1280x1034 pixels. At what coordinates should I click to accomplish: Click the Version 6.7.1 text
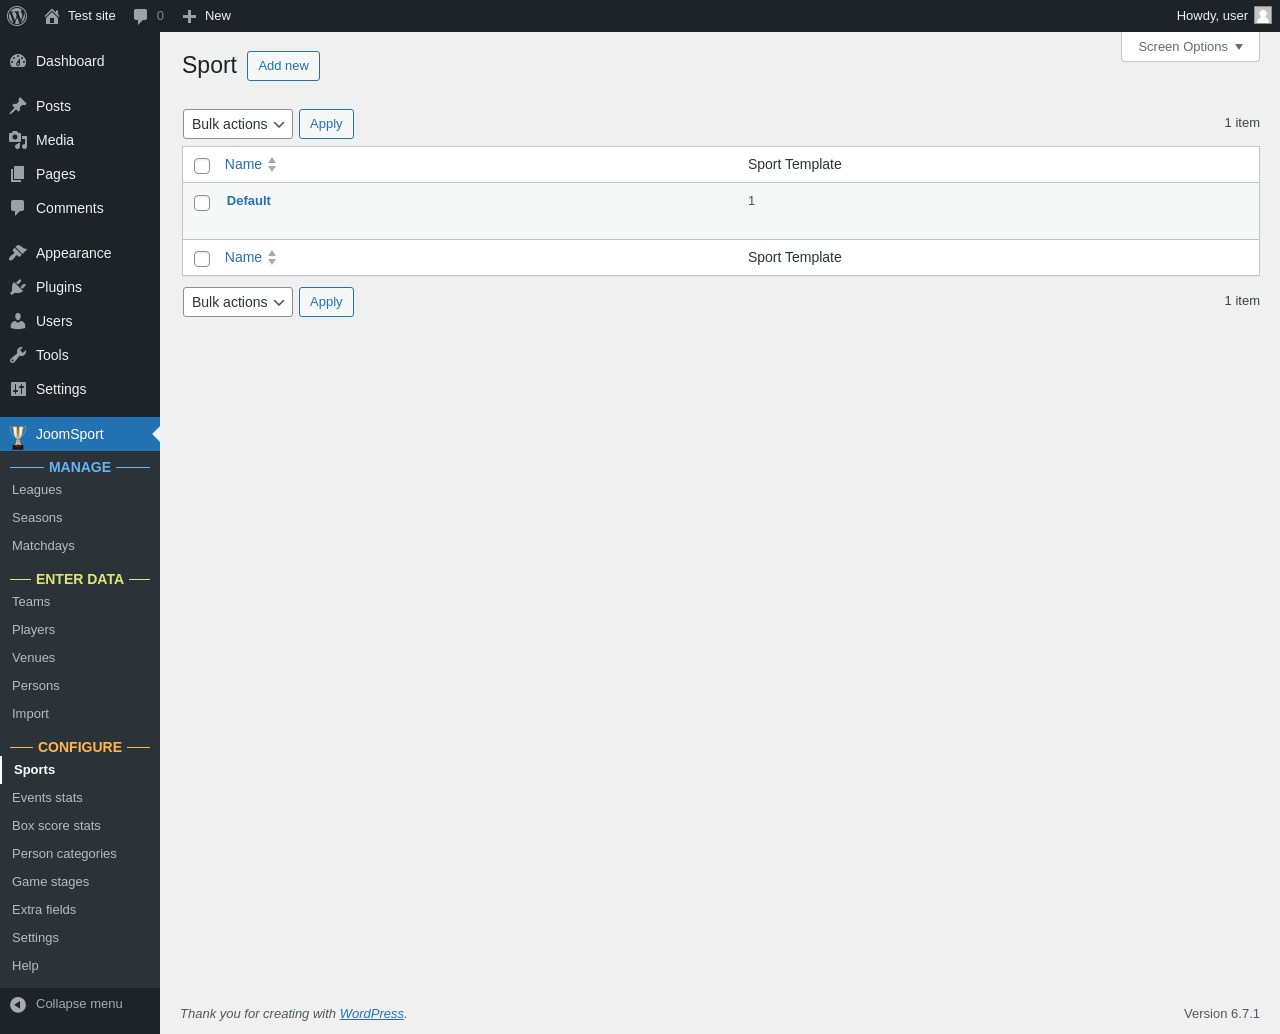point(1222,1014)
